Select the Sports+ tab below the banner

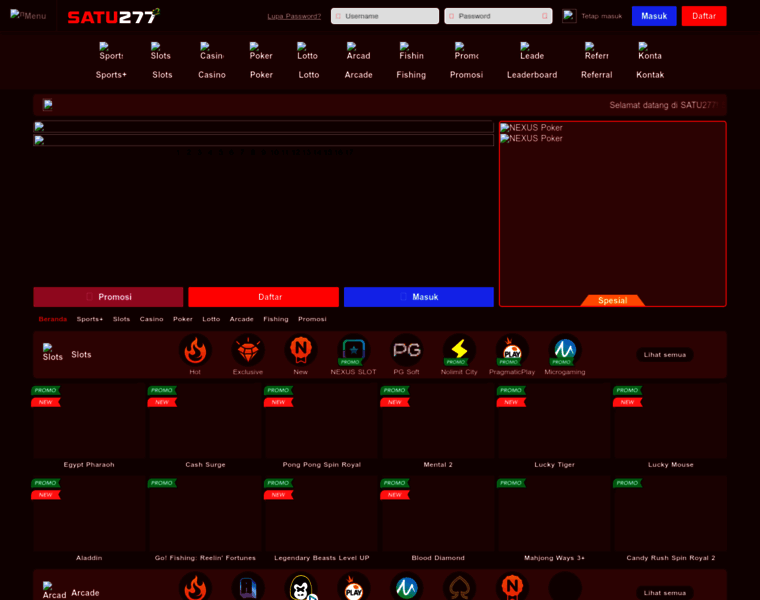90,319
